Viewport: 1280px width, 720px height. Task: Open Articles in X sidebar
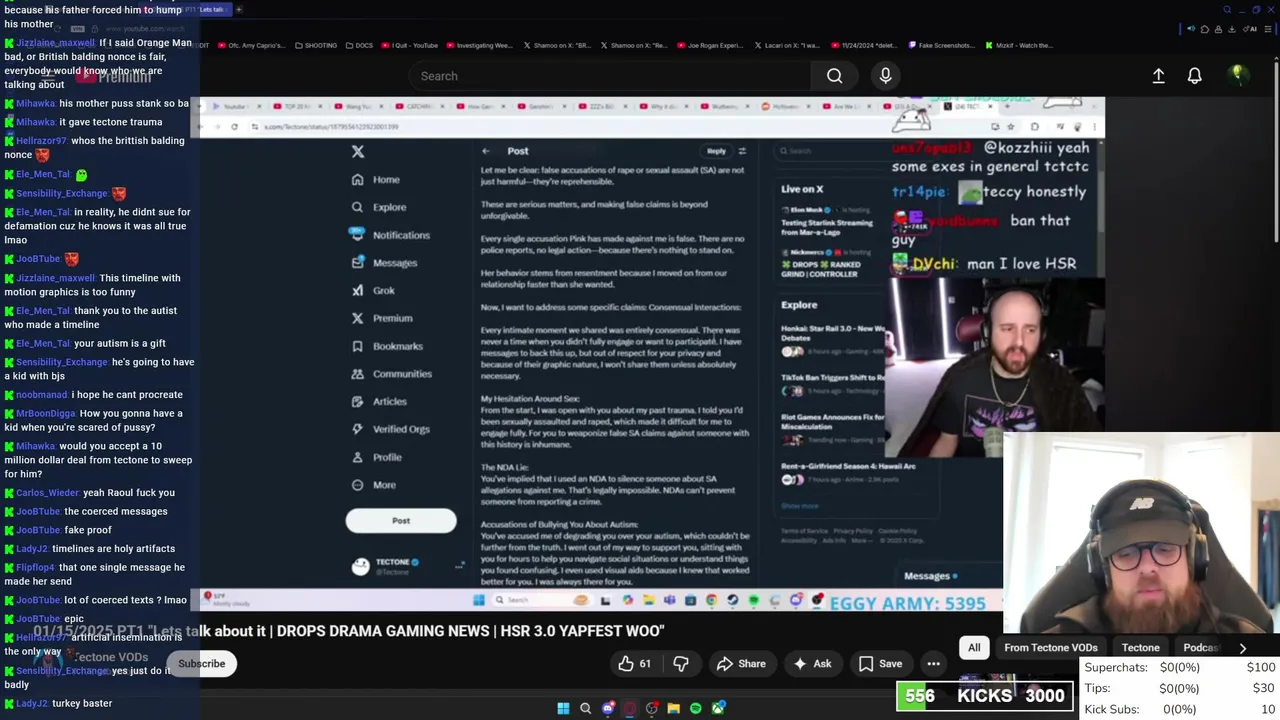[379, 402]
